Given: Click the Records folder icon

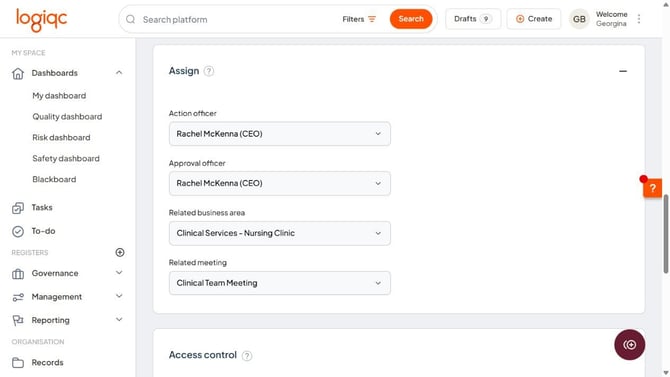Looking at the screenshot, I should tap(18, 363).
